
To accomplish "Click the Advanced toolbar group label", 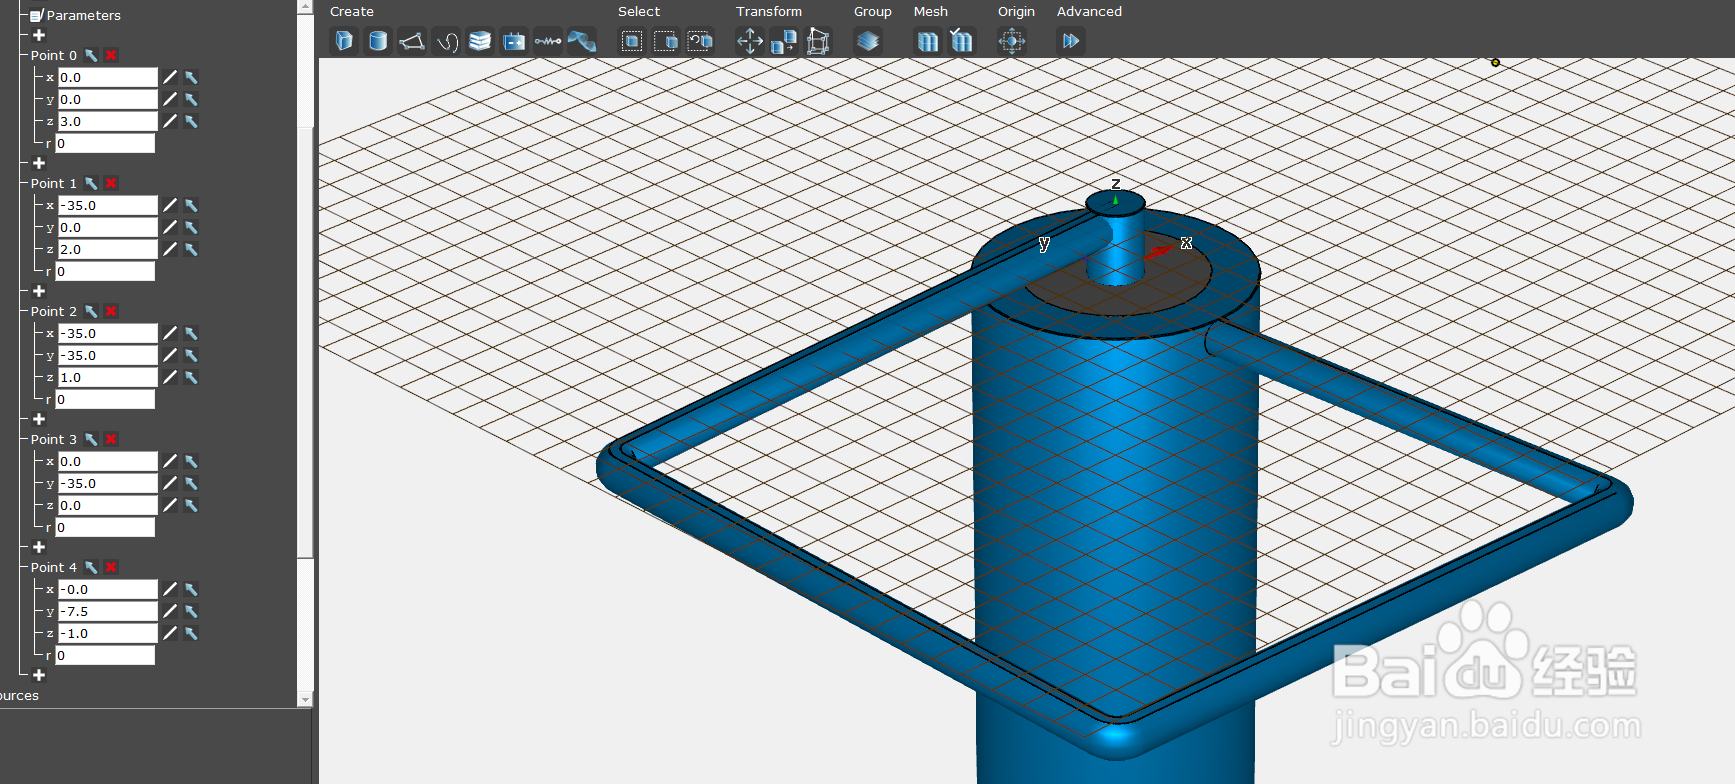I will coord(1089,12).
